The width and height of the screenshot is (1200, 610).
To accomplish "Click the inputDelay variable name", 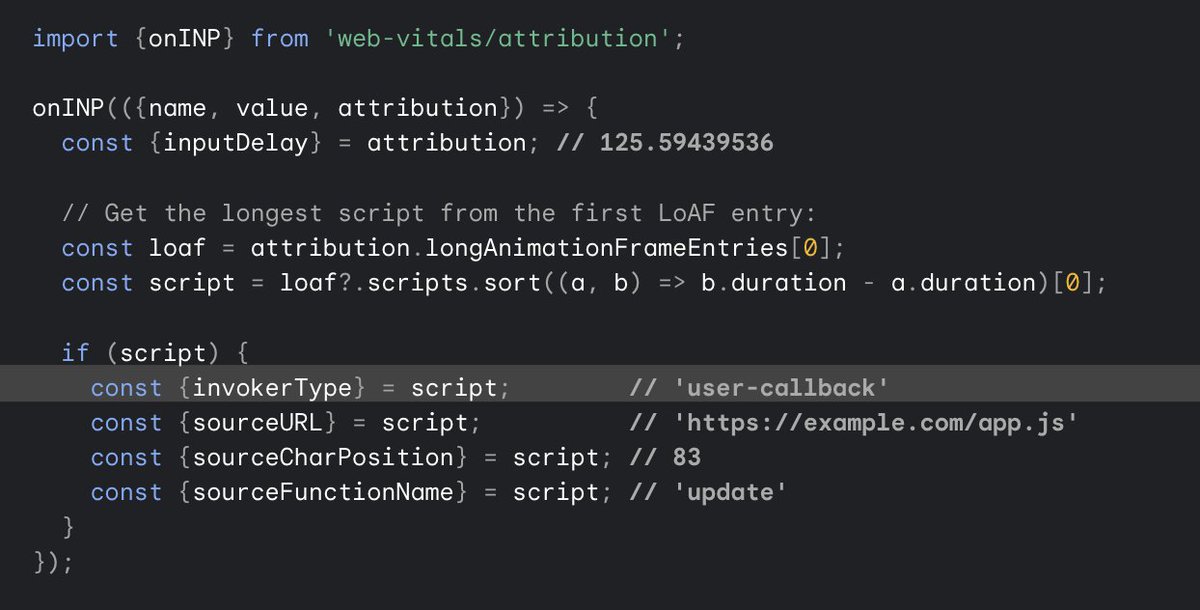I will coord(236,143).
